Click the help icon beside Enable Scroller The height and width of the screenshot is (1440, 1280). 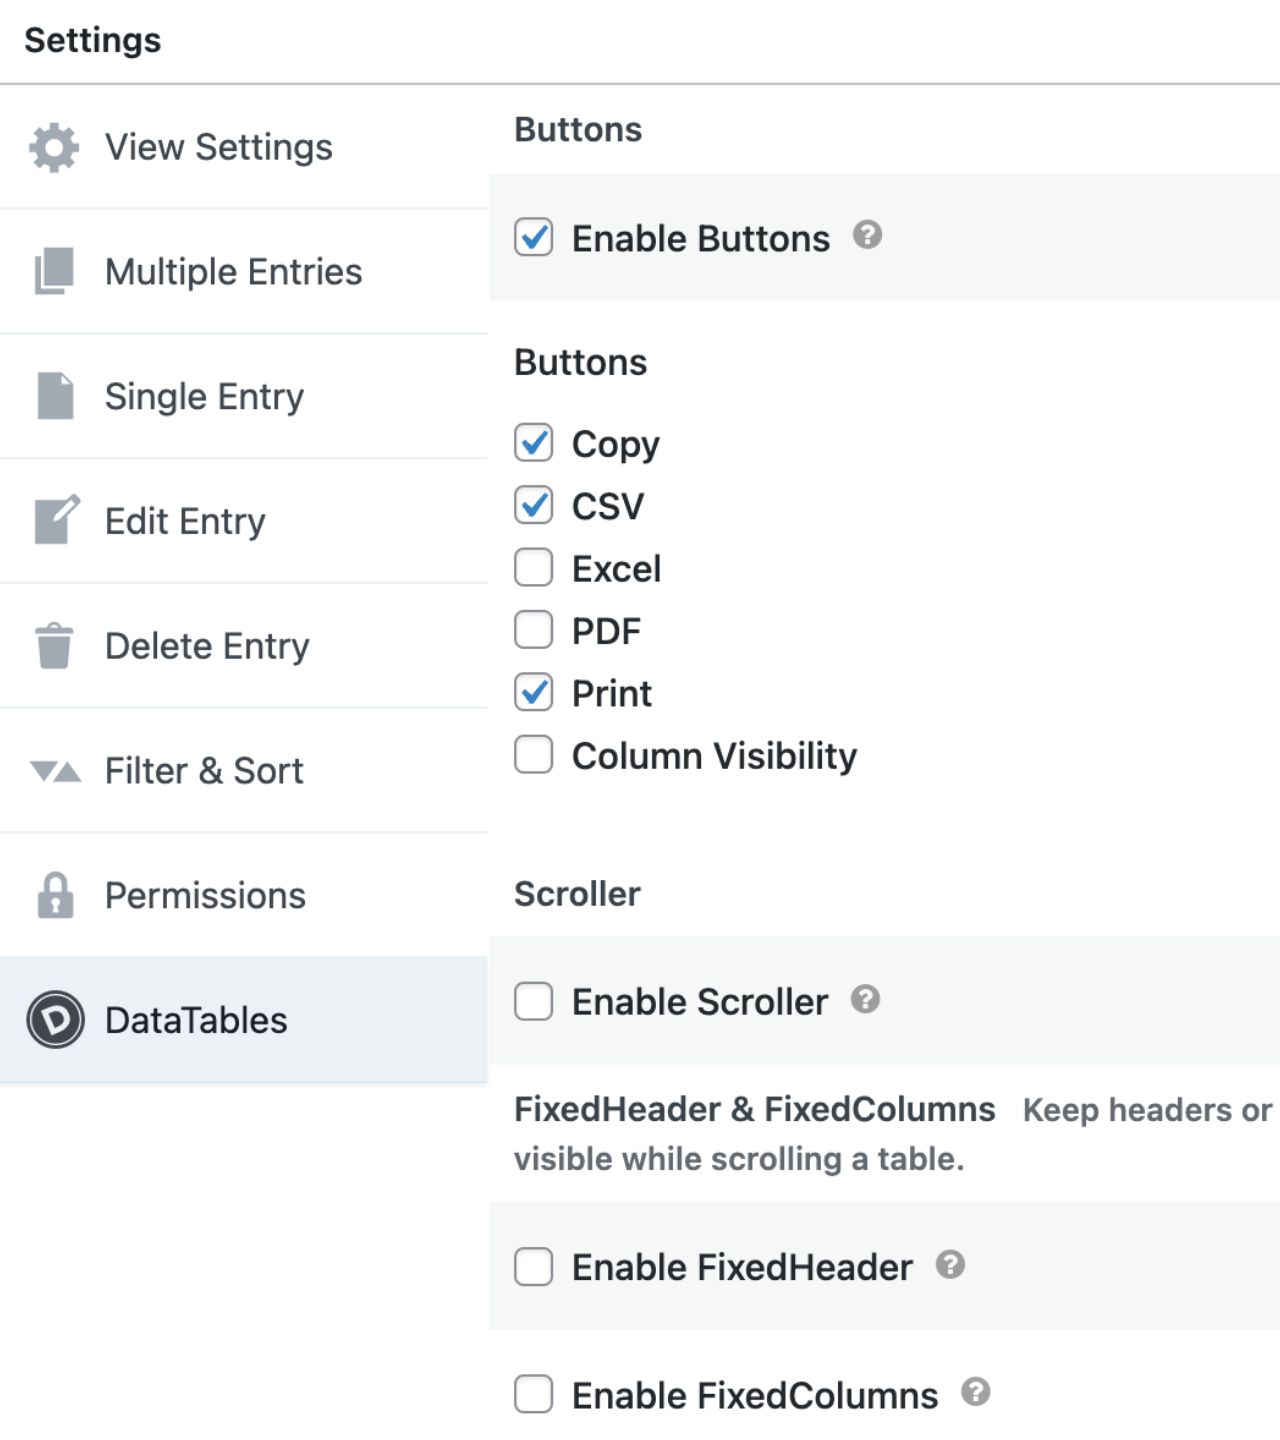click(x=866, y=999)
